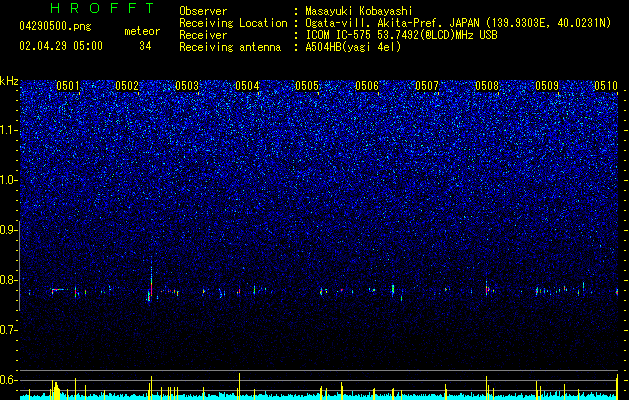Click the 'Receiving Location' label
The width and height of the screenshot is (629, 400).
click(233, 23)
